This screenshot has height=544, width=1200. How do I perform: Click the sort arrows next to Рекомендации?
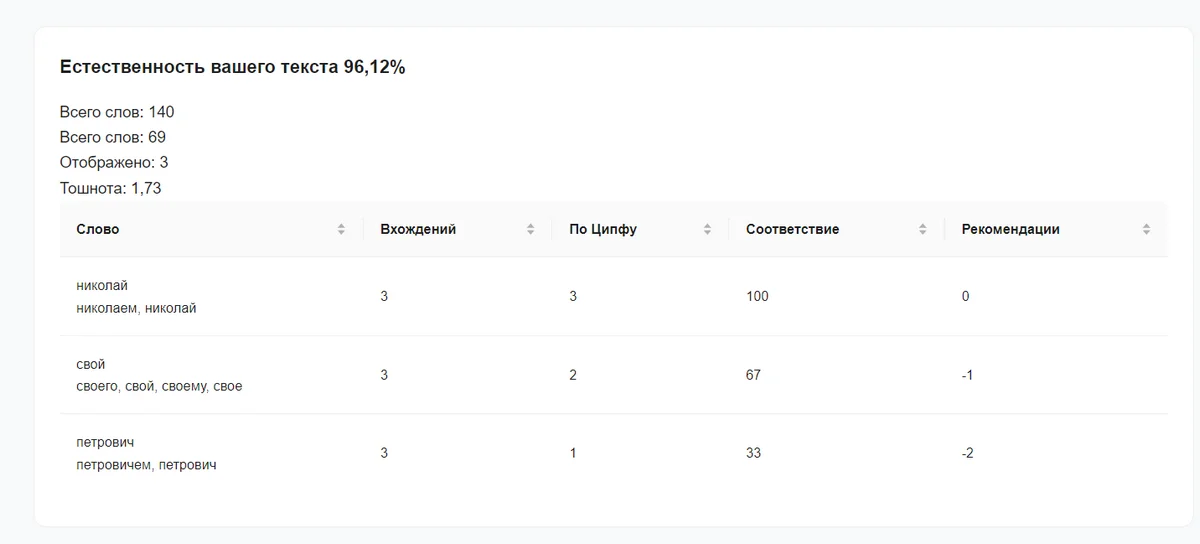click(x=1146, y=229)
